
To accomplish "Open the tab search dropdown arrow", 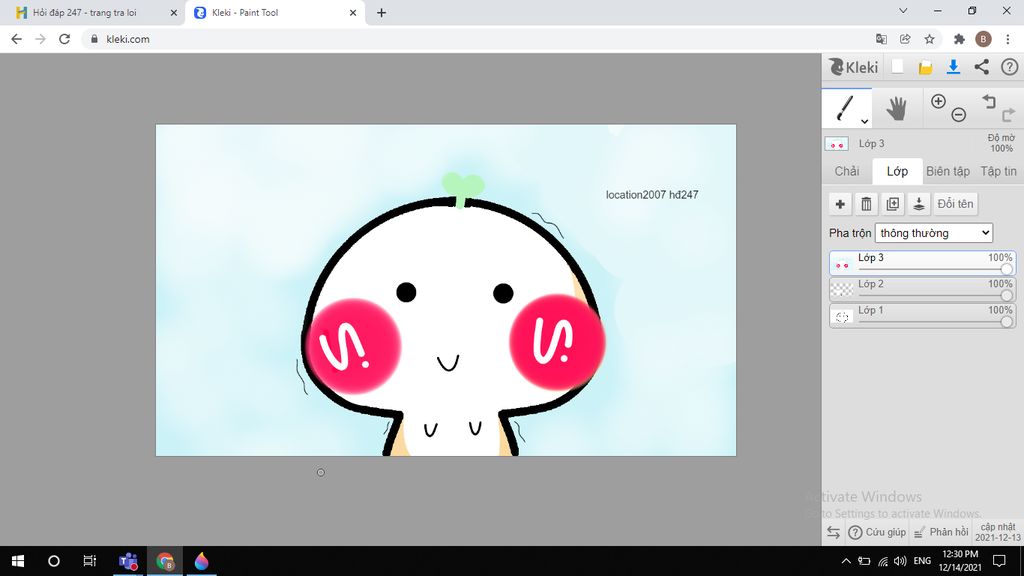I will [x=903, y=11].
